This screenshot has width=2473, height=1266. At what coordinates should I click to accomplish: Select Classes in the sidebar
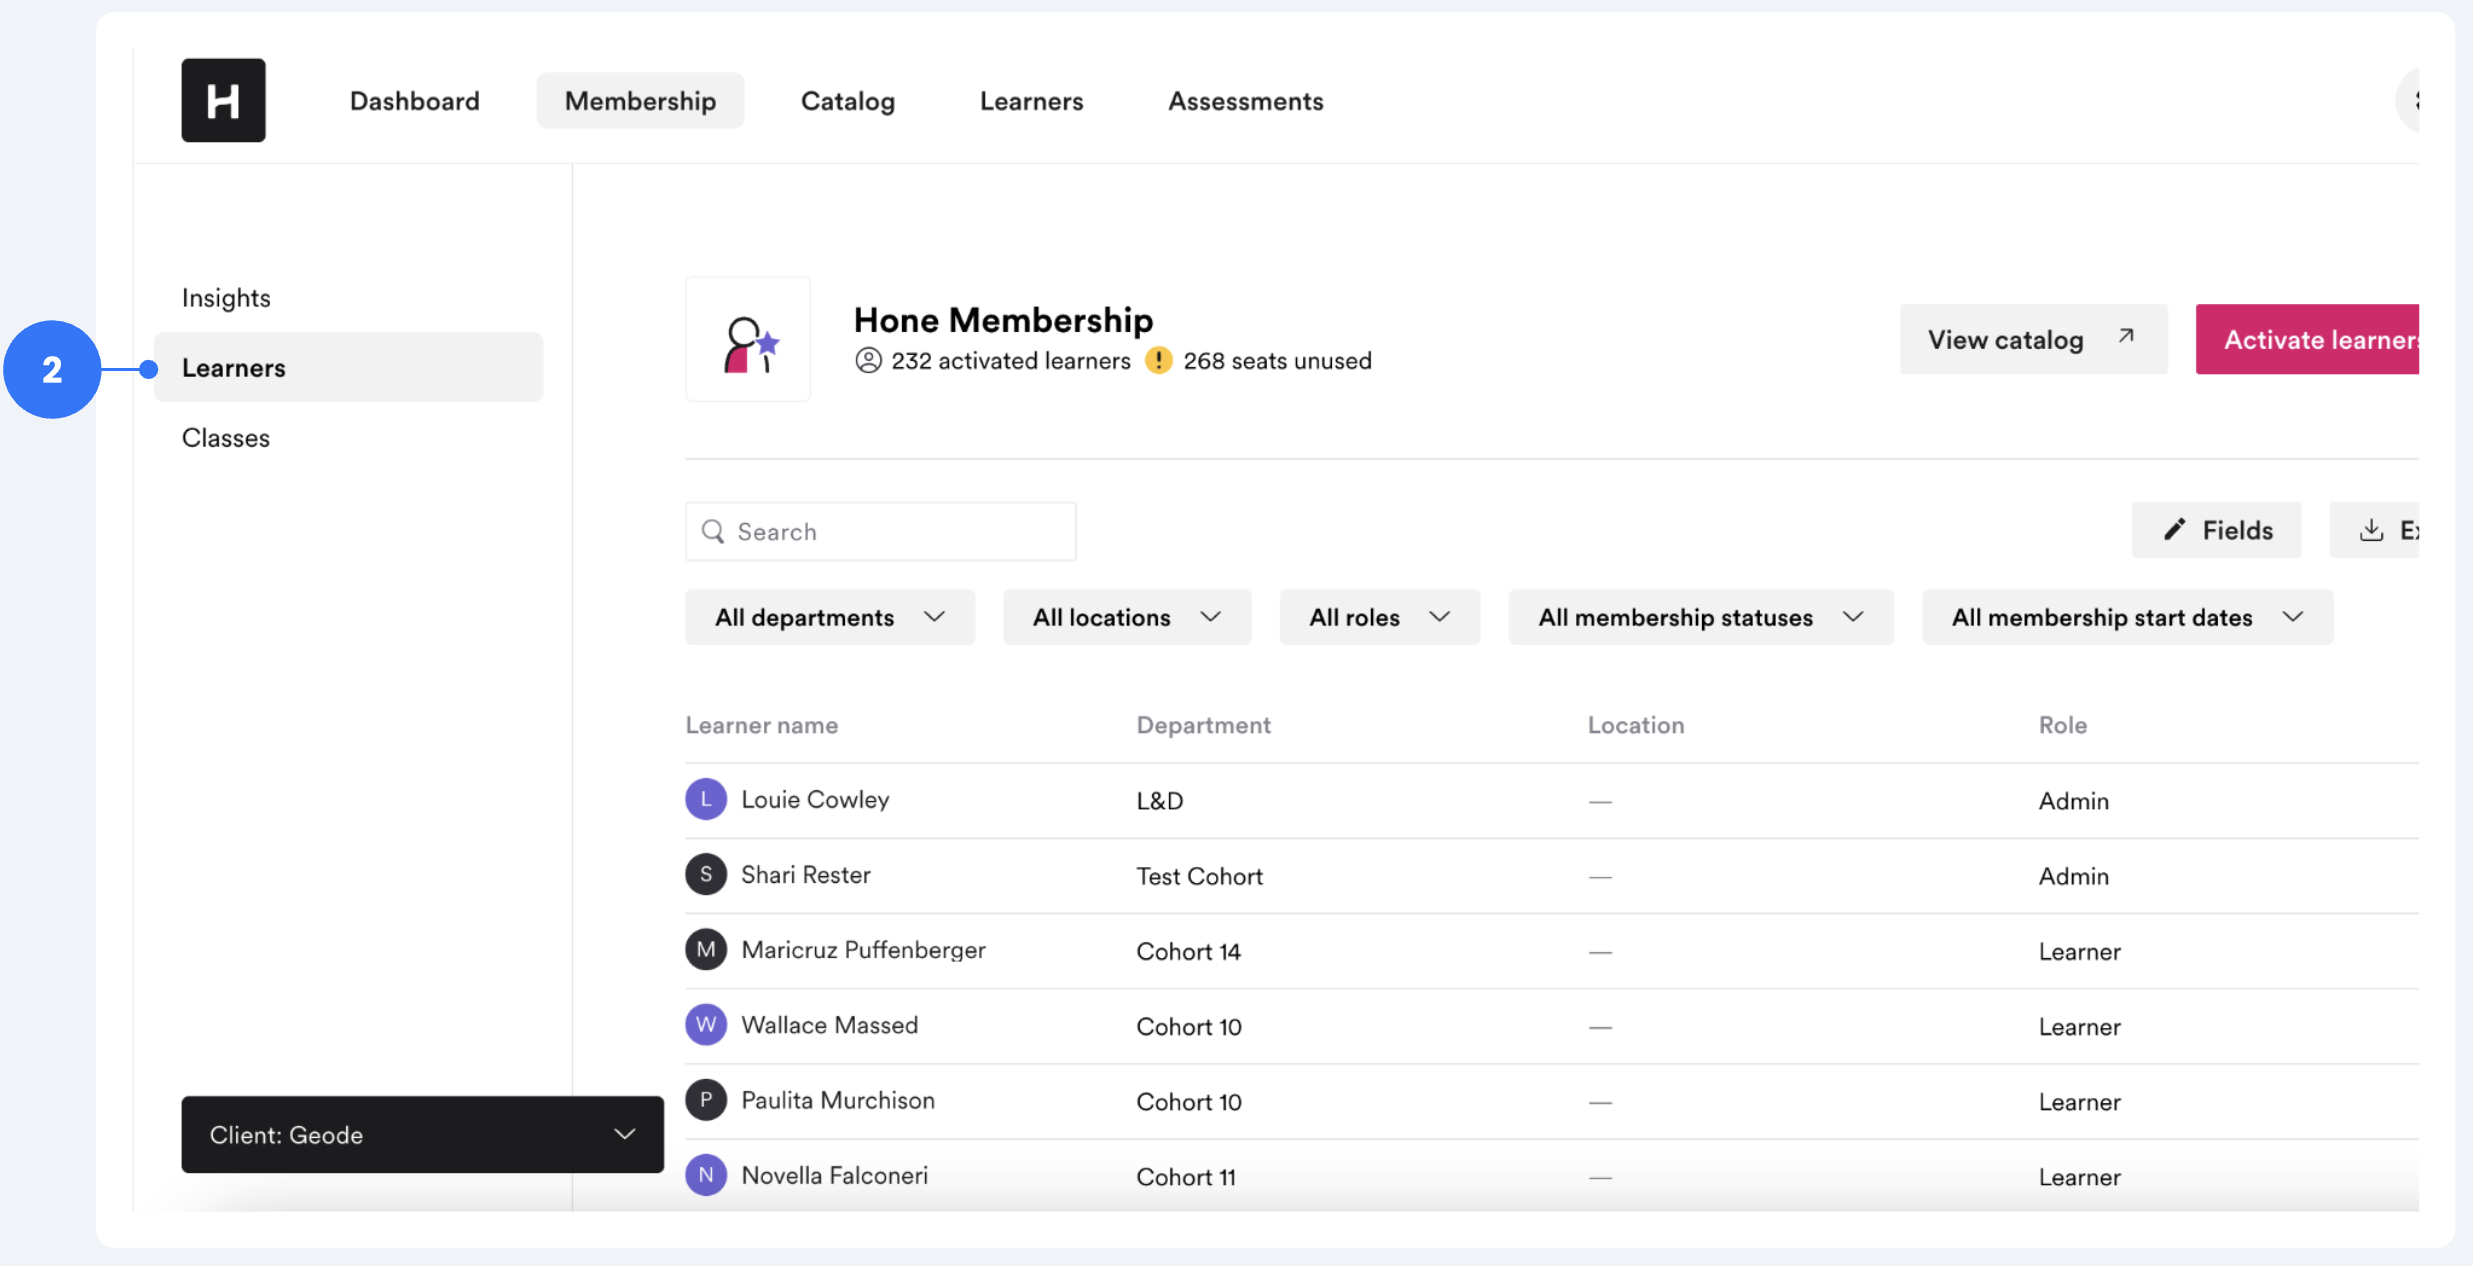(226, 438)
